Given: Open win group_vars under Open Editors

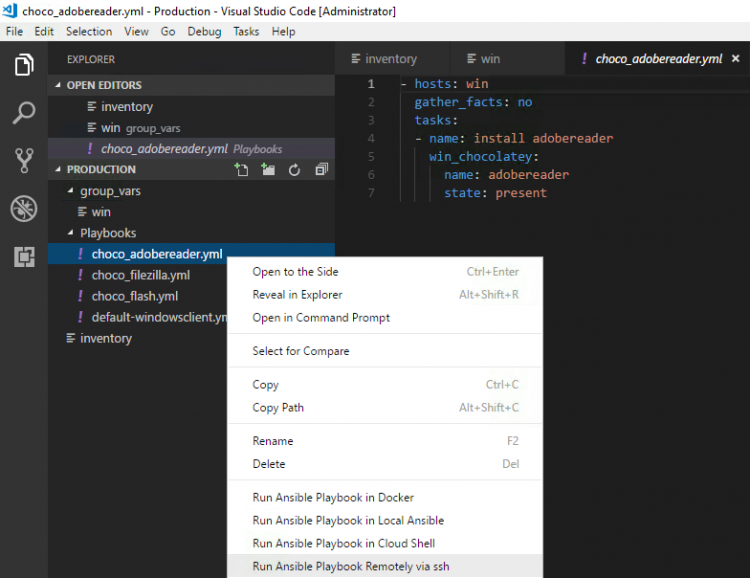Looking at the screenshot, I should click(191, 128).
